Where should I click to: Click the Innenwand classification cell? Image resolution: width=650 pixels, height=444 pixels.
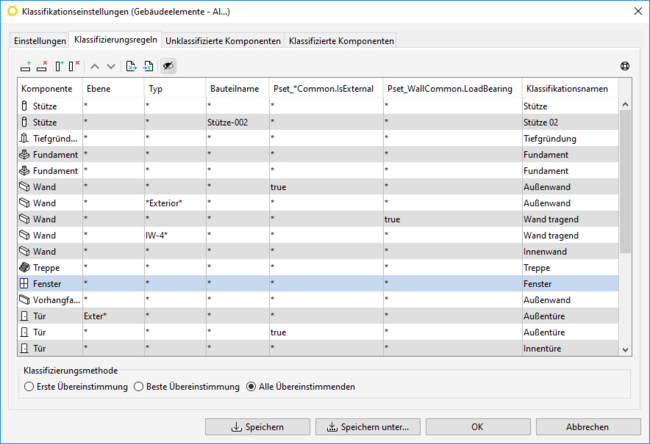570,252
